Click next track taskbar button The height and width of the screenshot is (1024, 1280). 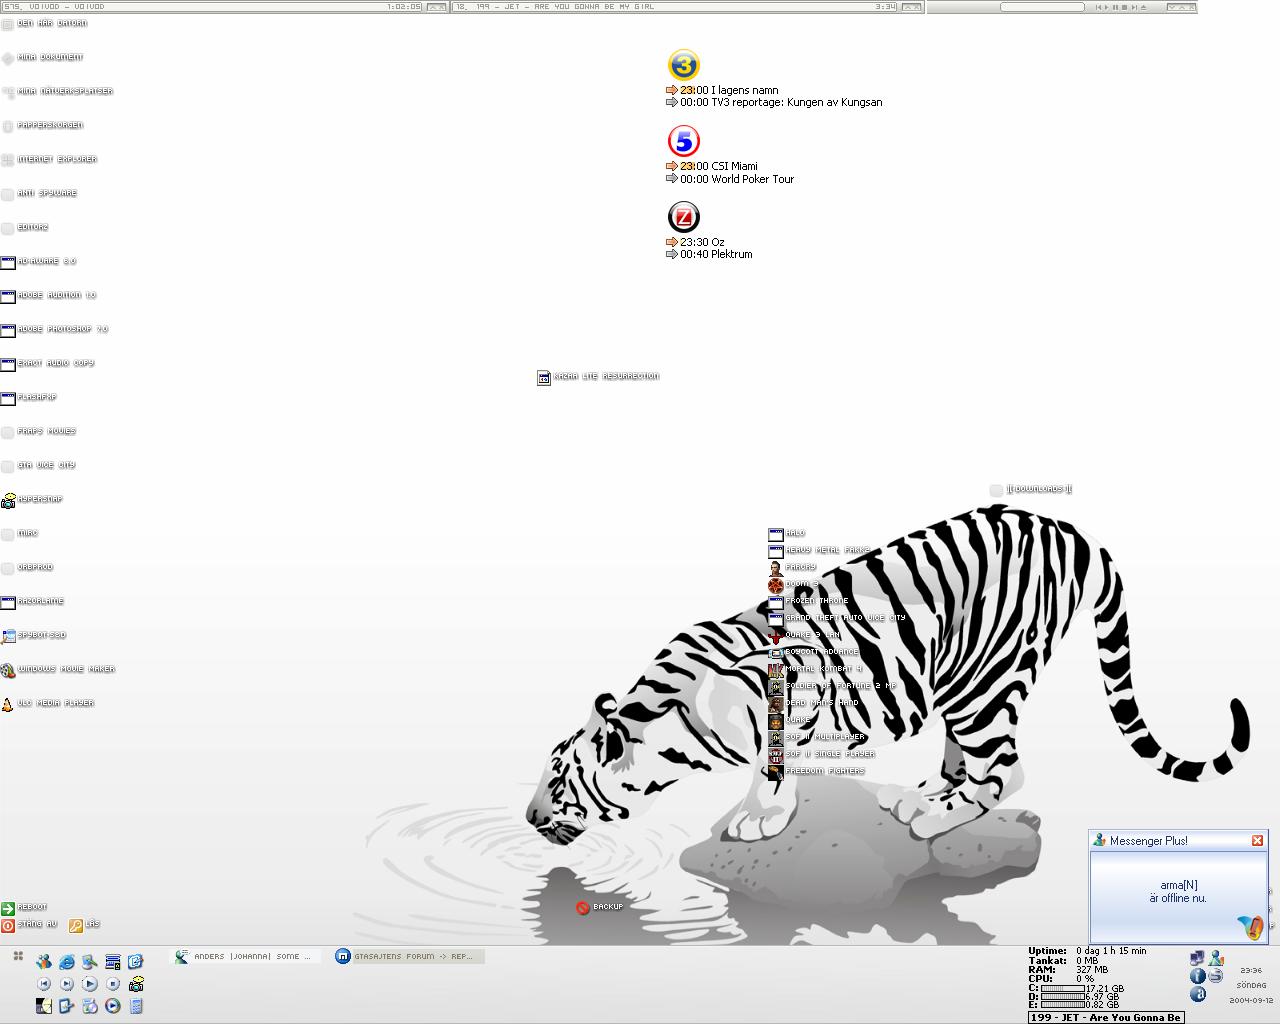(67, 984)
